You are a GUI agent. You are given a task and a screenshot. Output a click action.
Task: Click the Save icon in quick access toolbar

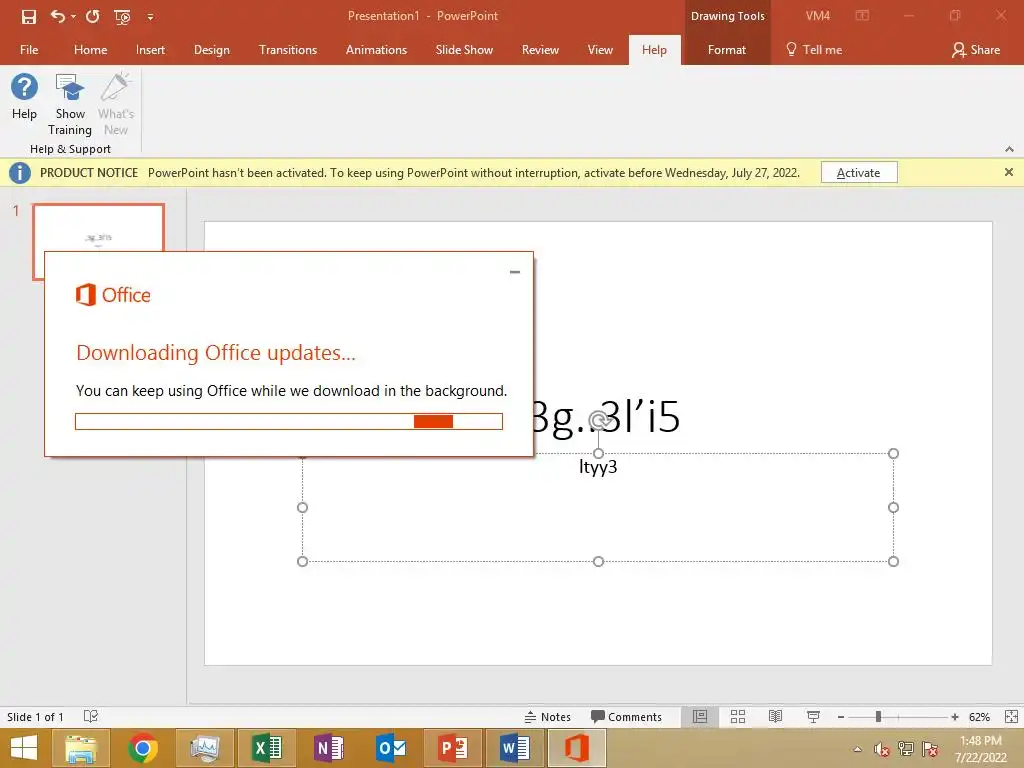(x=29, y=16)
